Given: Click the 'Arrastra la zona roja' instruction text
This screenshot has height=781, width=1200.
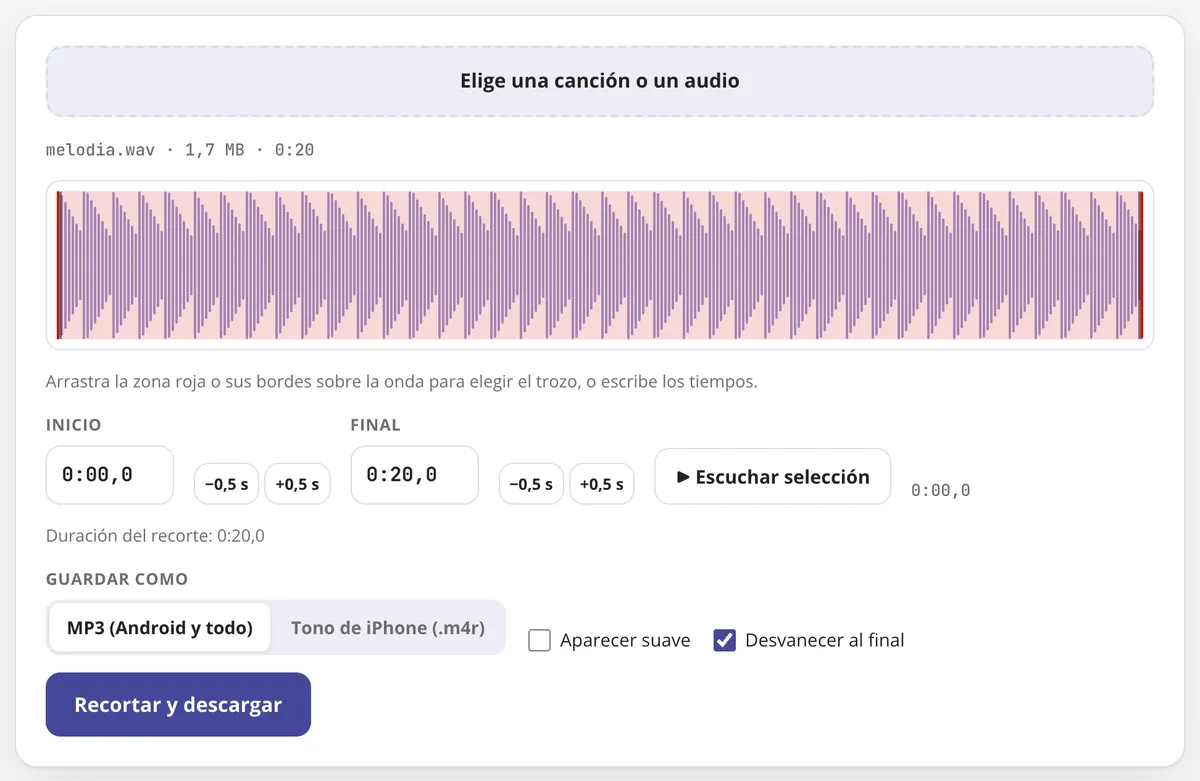Looking at the screenshot, I should [x=402, y=382].
